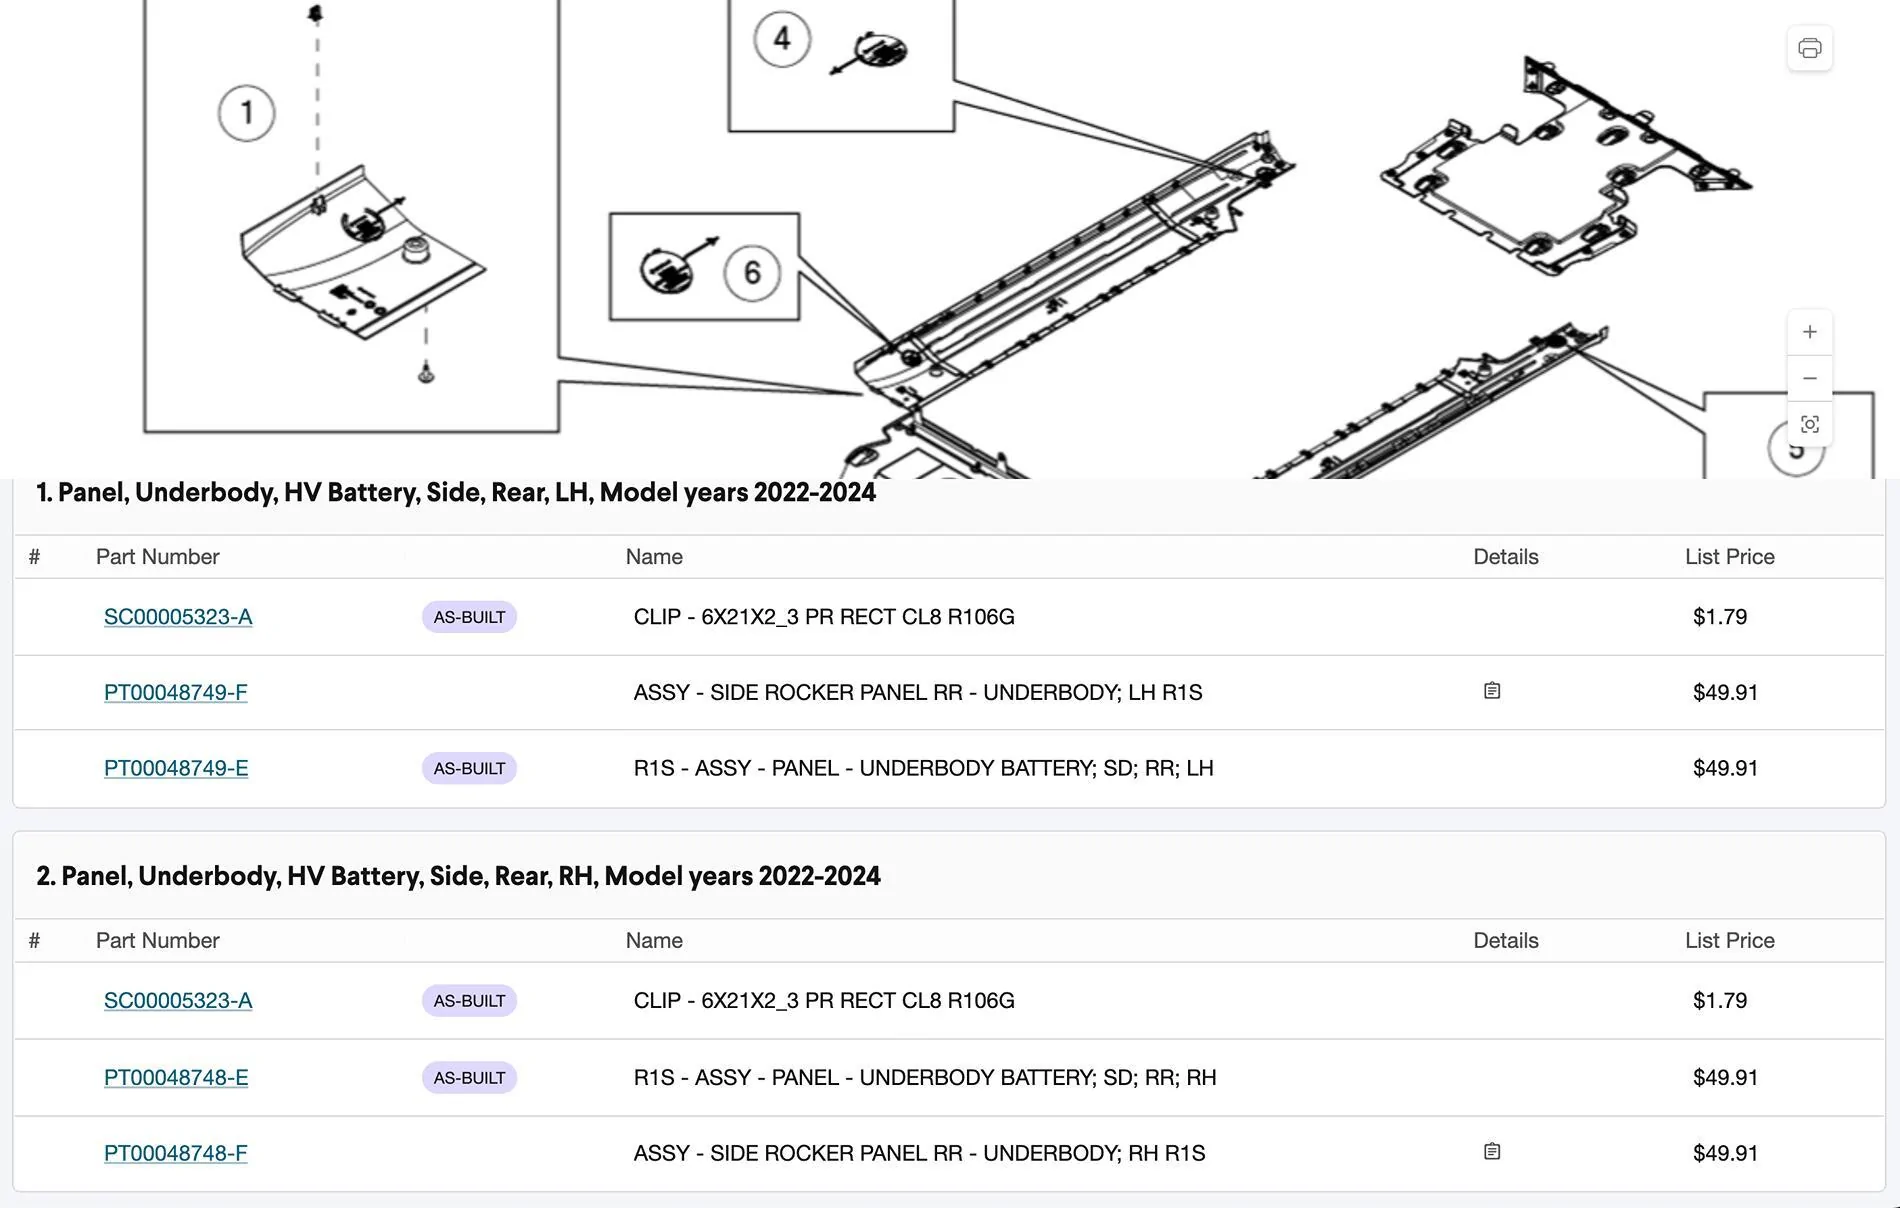Viewport: 1900px width, 1208px height.
Task: Open SC00005323-A link in LH panel table
Action: coord(178,617)
